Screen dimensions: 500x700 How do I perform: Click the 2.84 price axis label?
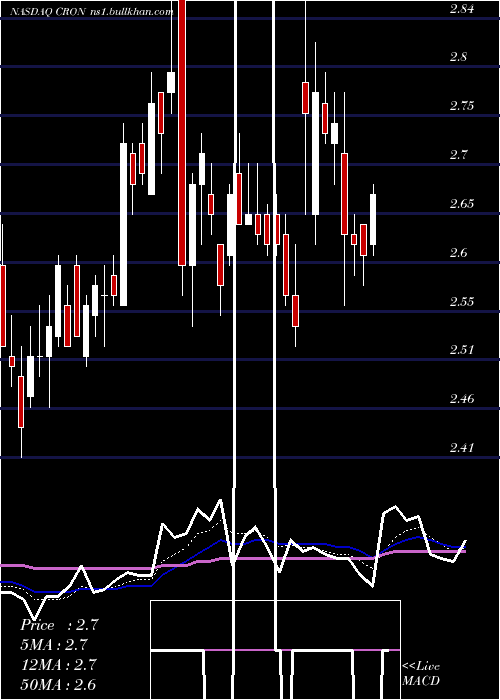462,9
